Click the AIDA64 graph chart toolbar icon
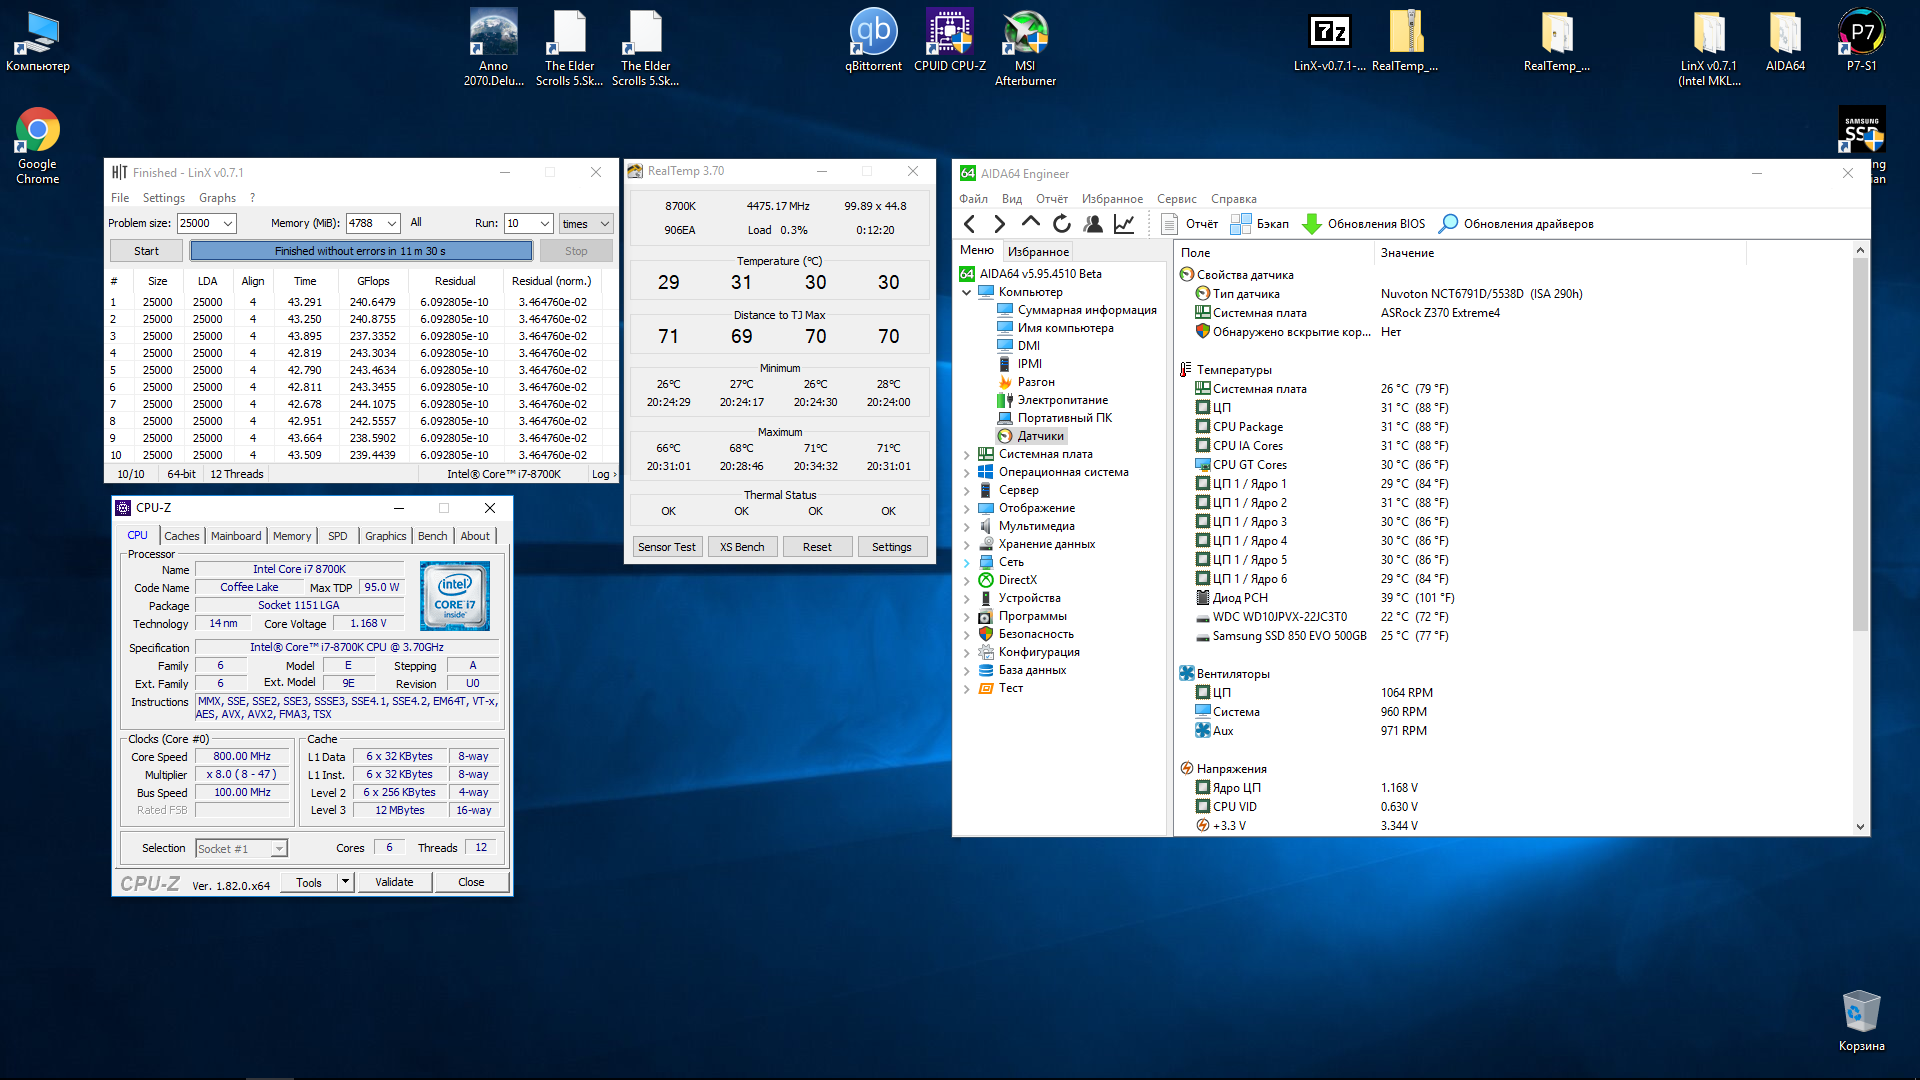 click(x=1124, y=224)
